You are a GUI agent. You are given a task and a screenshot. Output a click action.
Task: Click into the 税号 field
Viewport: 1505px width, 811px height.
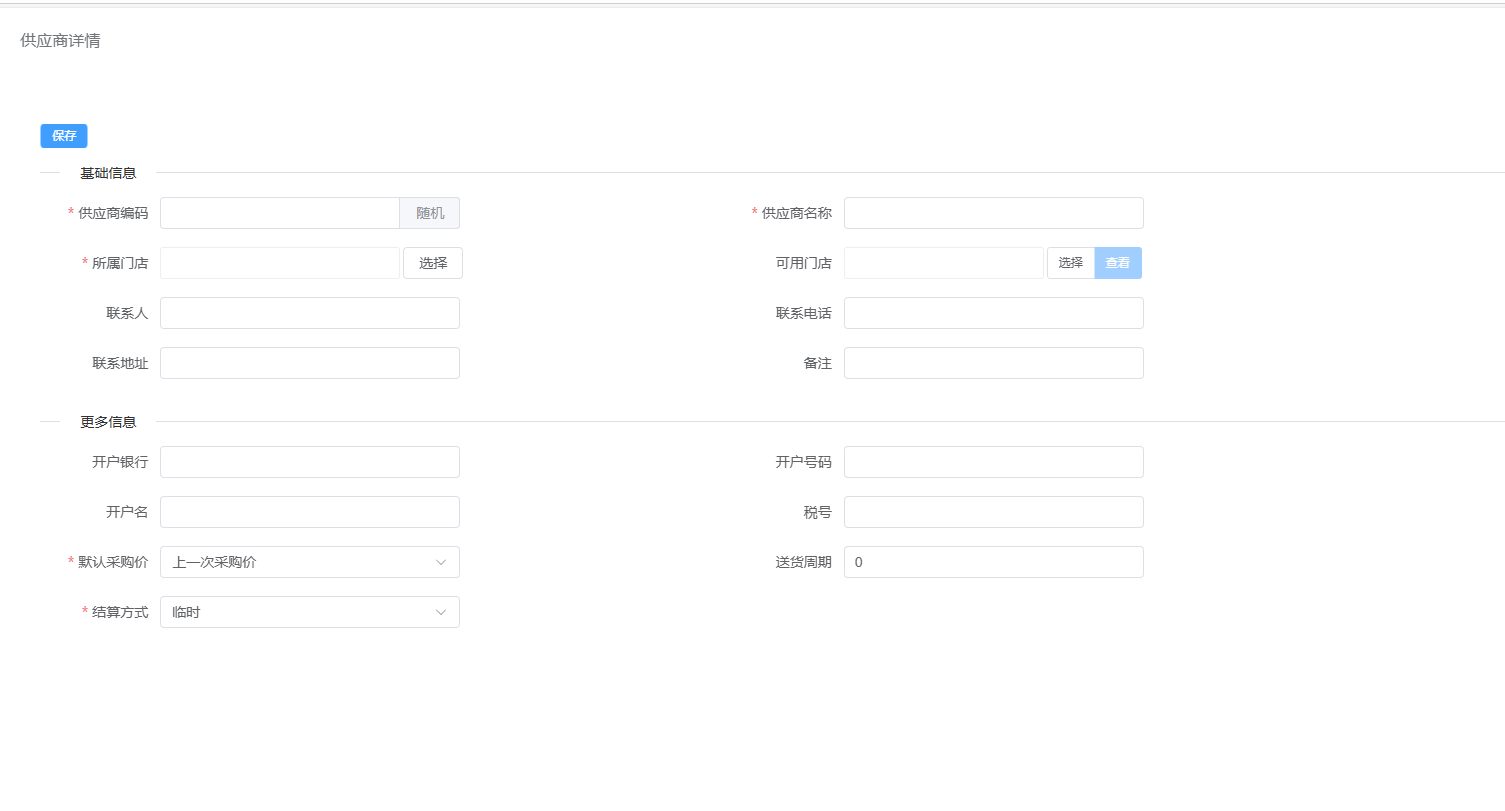(993, 512)
